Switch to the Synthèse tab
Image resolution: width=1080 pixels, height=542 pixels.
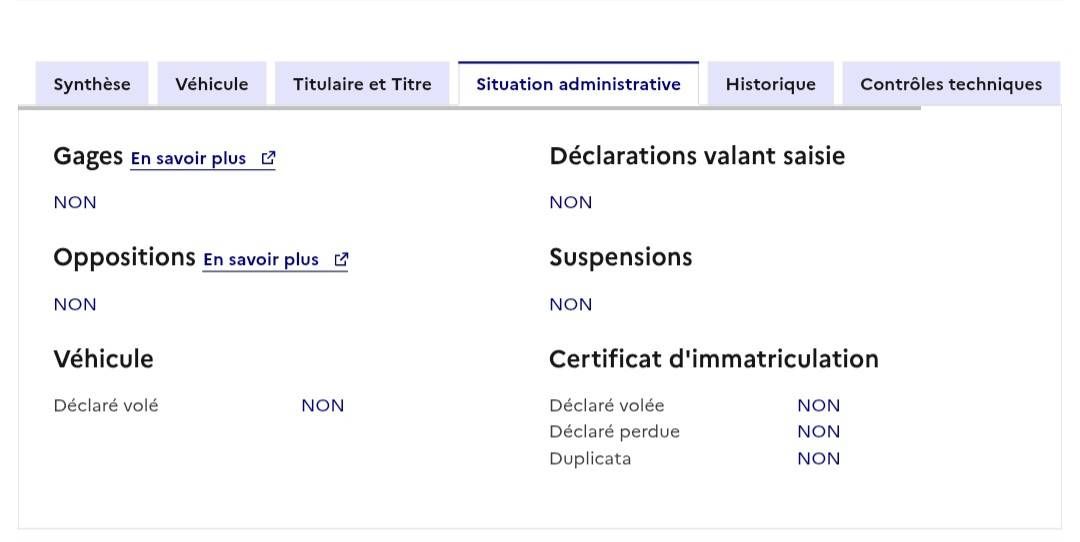[92, 84]
